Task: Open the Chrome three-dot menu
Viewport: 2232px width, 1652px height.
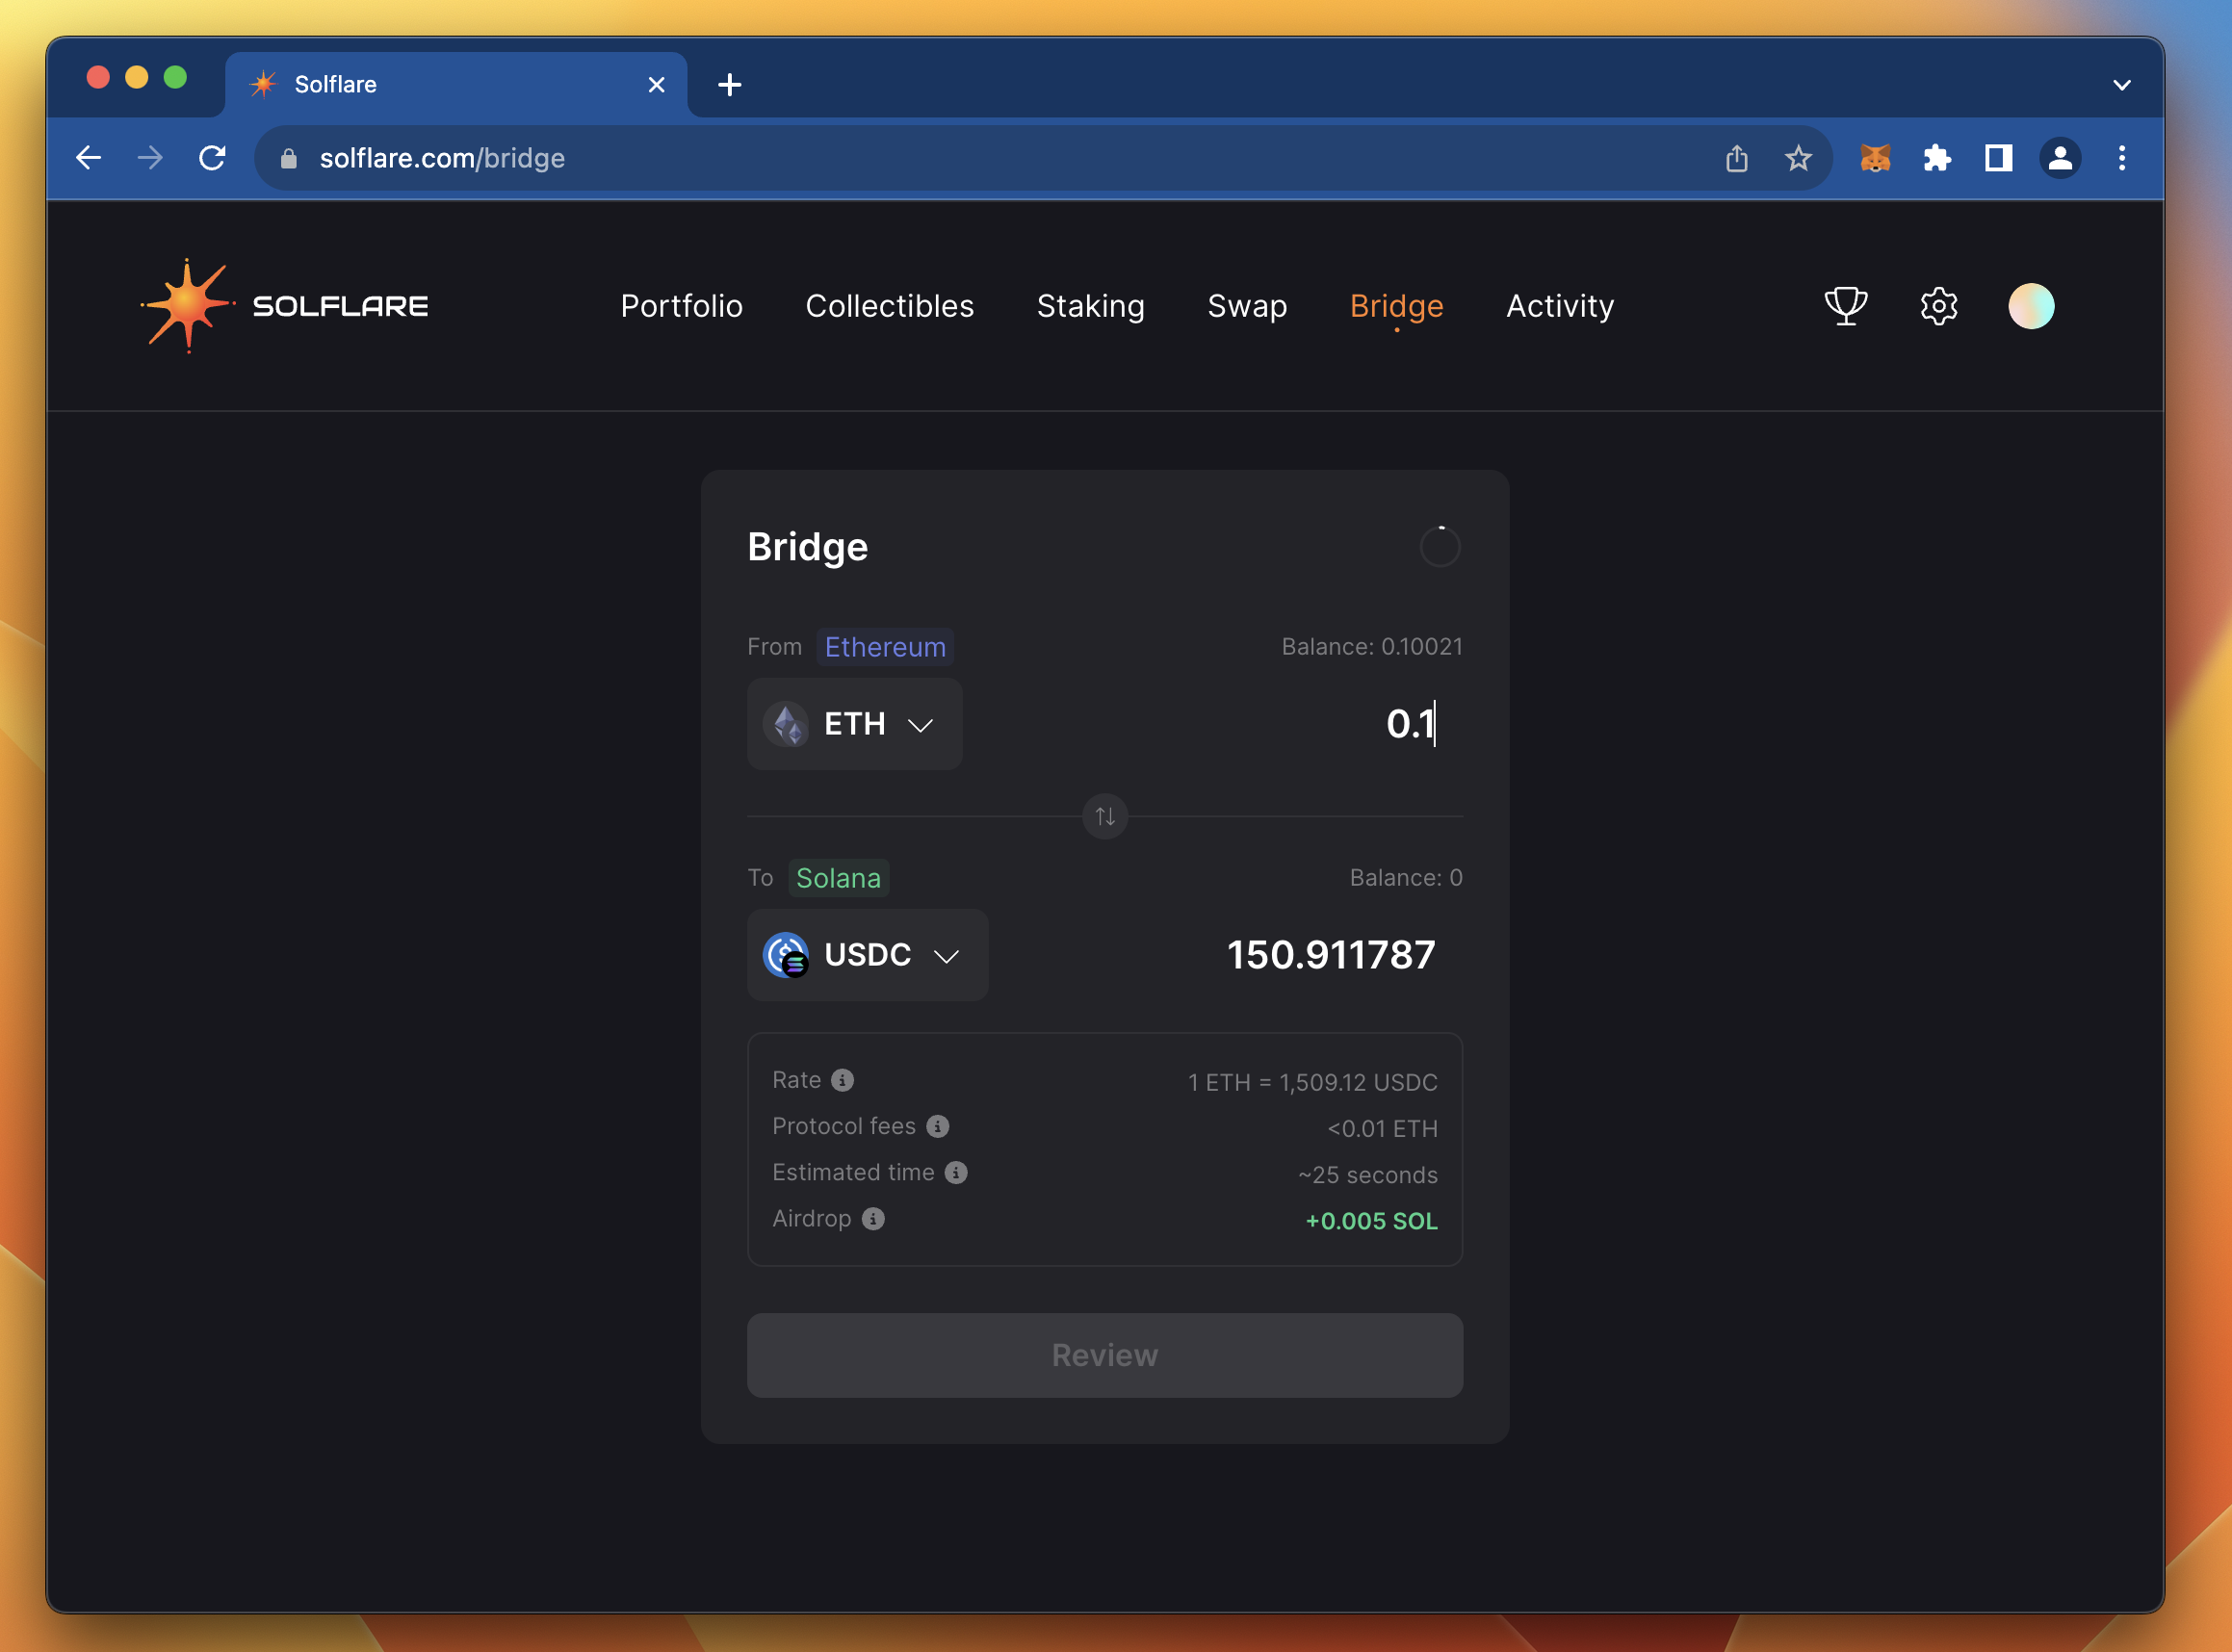Action: (x=2121, y=158)
